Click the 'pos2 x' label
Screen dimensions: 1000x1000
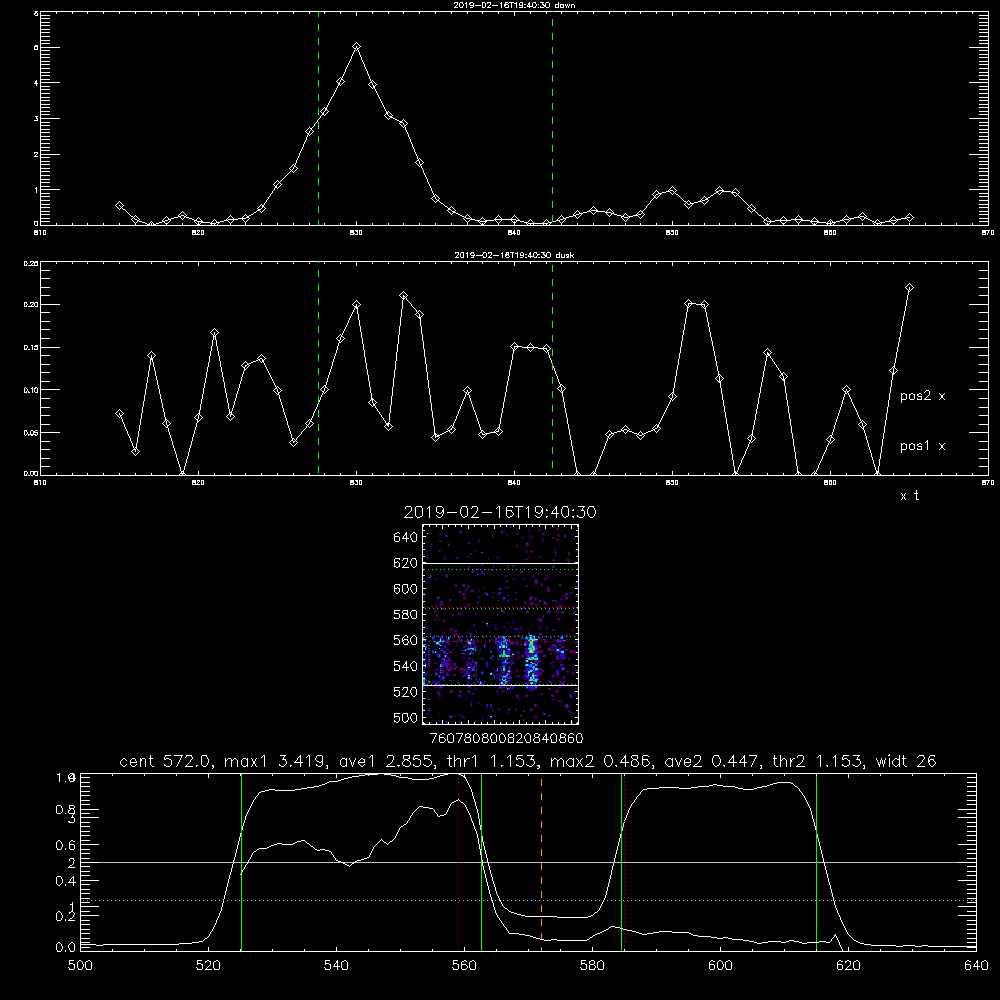pos(922,396)
